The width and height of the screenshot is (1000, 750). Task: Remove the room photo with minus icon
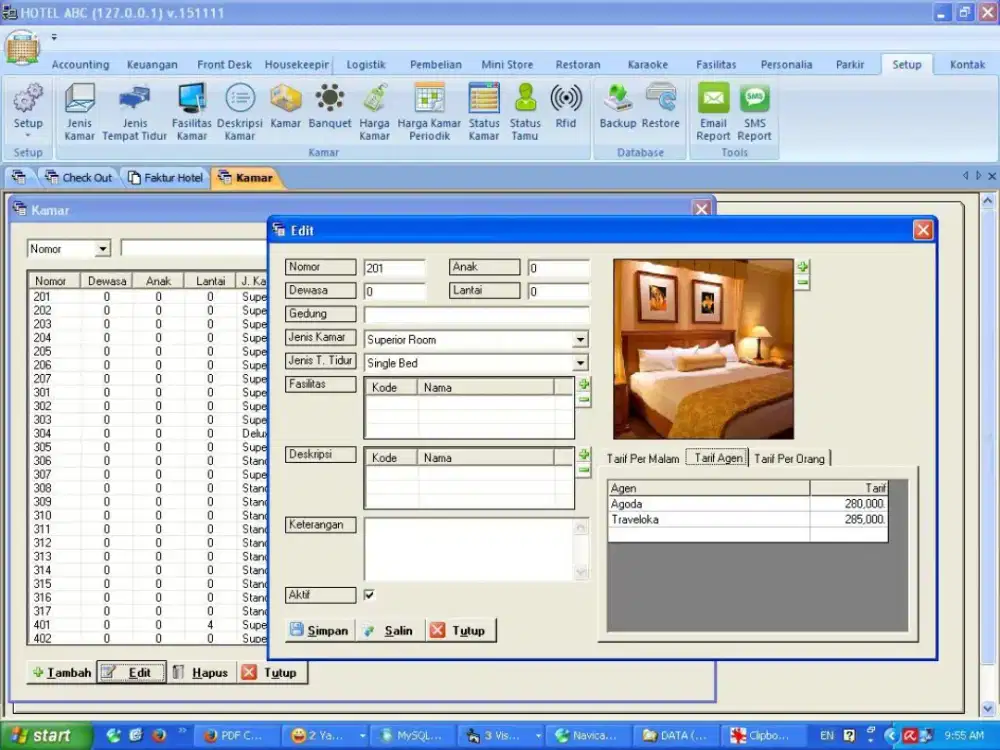(802, 282)
